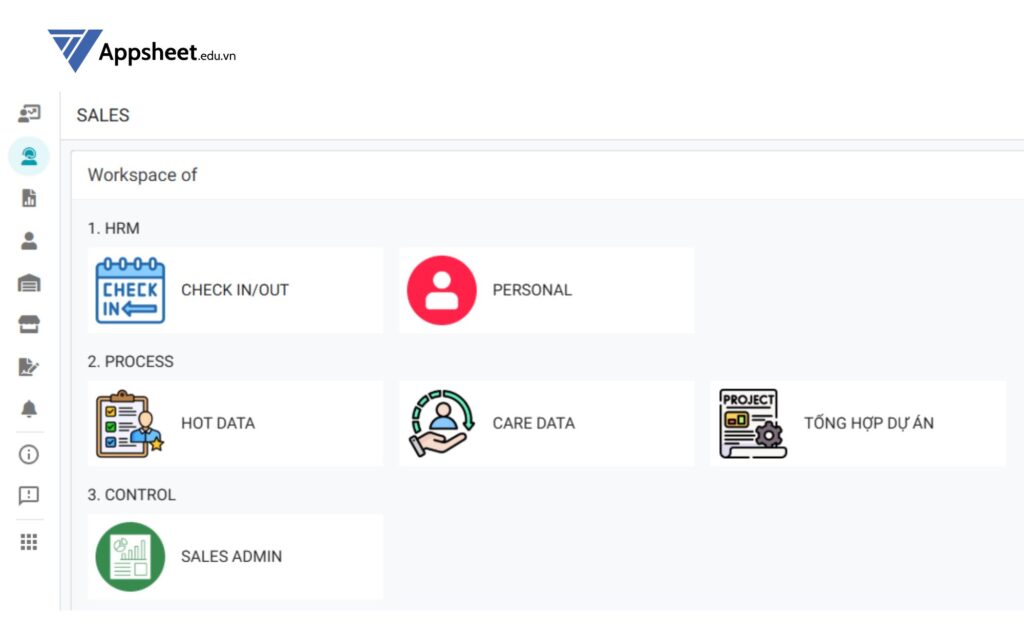Open the TỔNG HỢP DỰ ÁN card
The image size is (1024, 640).
tap(858, 423)
